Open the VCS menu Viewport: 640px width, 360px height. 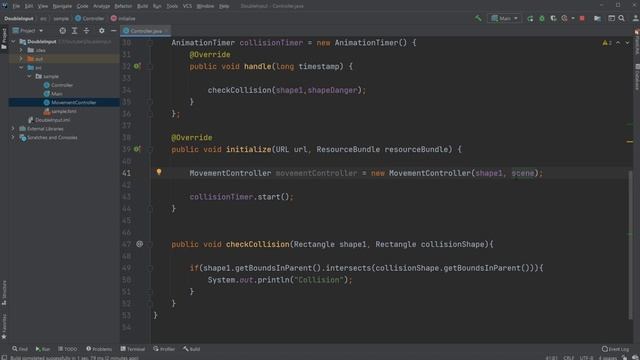(x=187, y=6)
